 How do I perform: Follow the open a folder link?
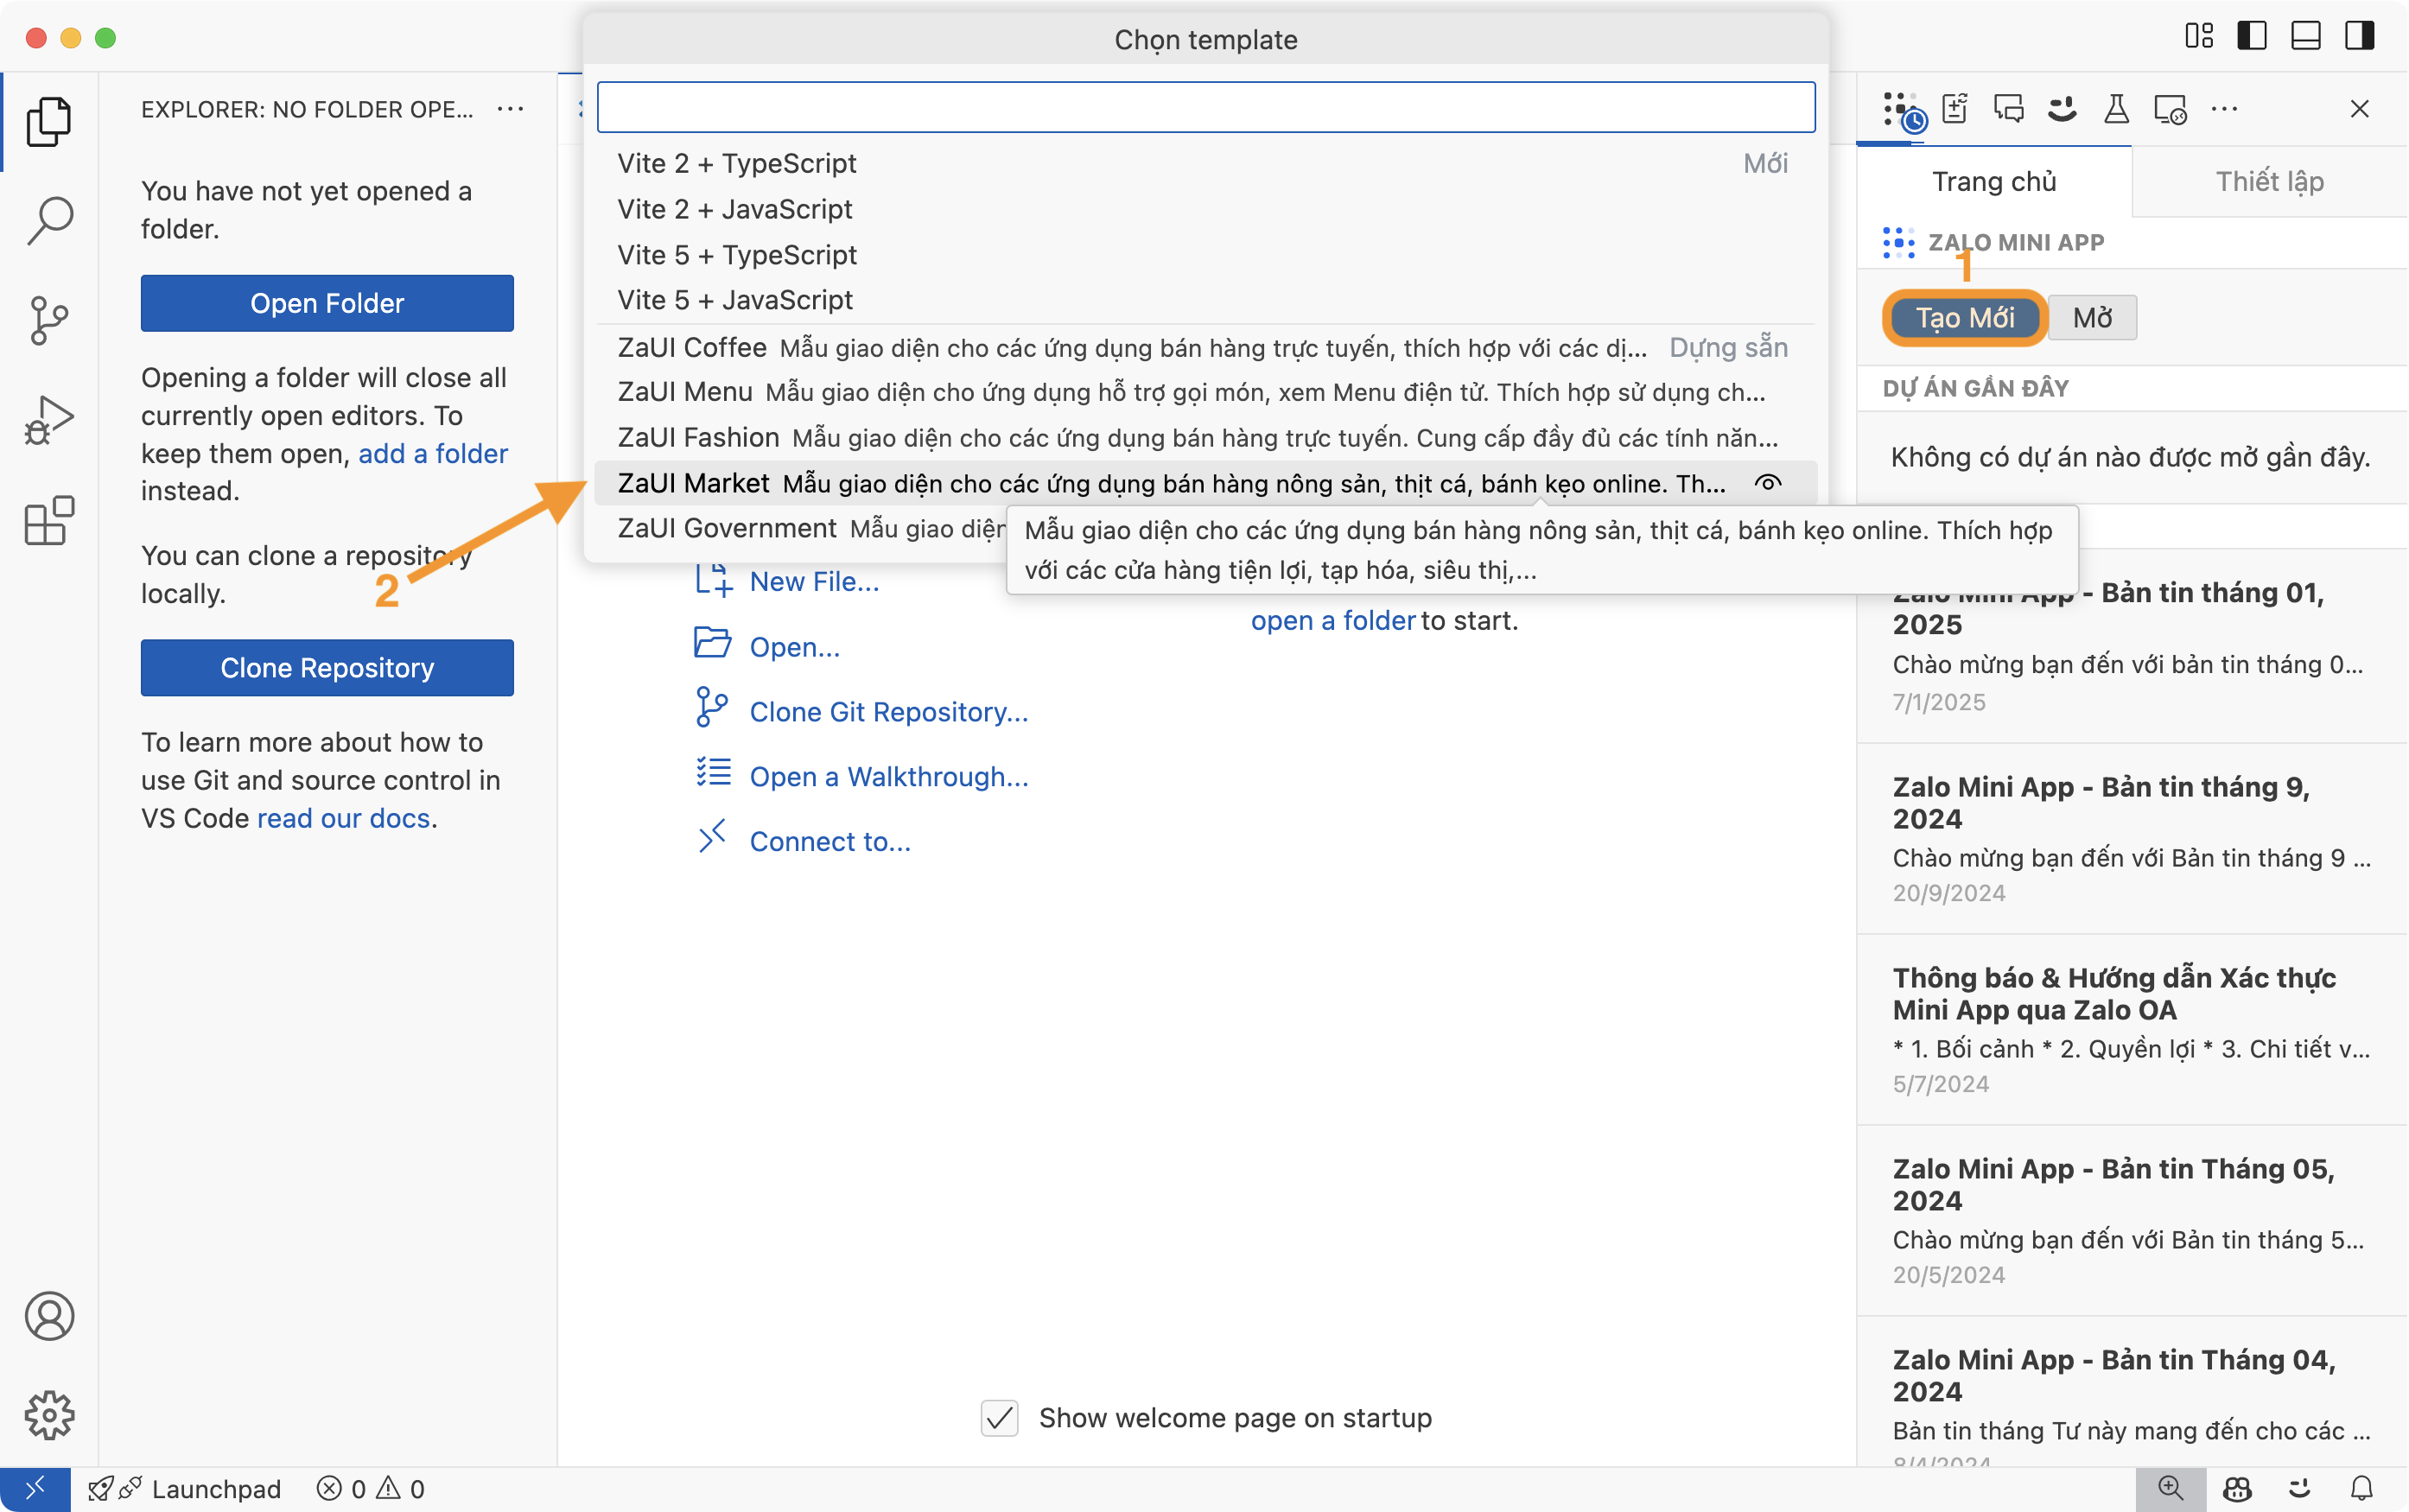click(1332, 620)
